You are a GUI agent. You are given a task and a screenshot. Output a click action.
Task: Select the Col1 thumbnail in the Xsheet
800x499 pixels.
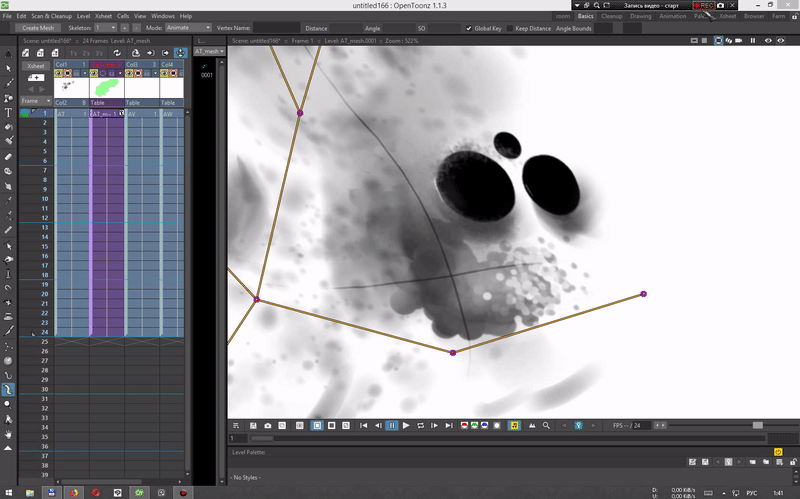[x=70, y=88]
